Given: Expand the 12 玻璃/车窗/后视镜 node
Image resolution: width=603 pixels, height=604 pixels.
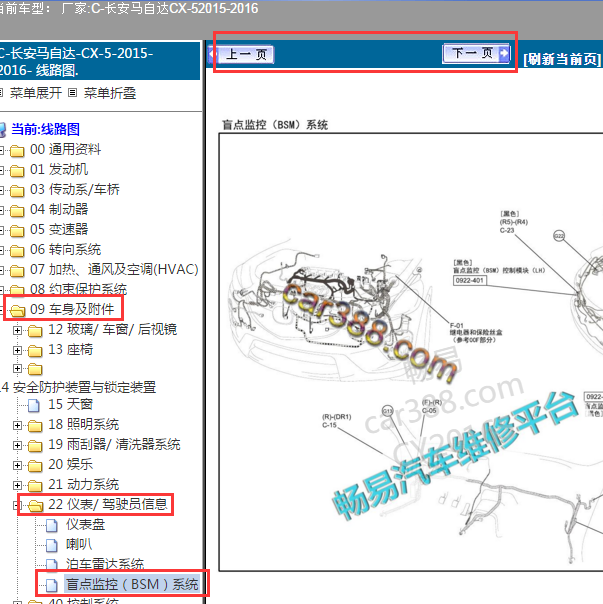Looking at the screenshot, I should [x=17, y=330].
